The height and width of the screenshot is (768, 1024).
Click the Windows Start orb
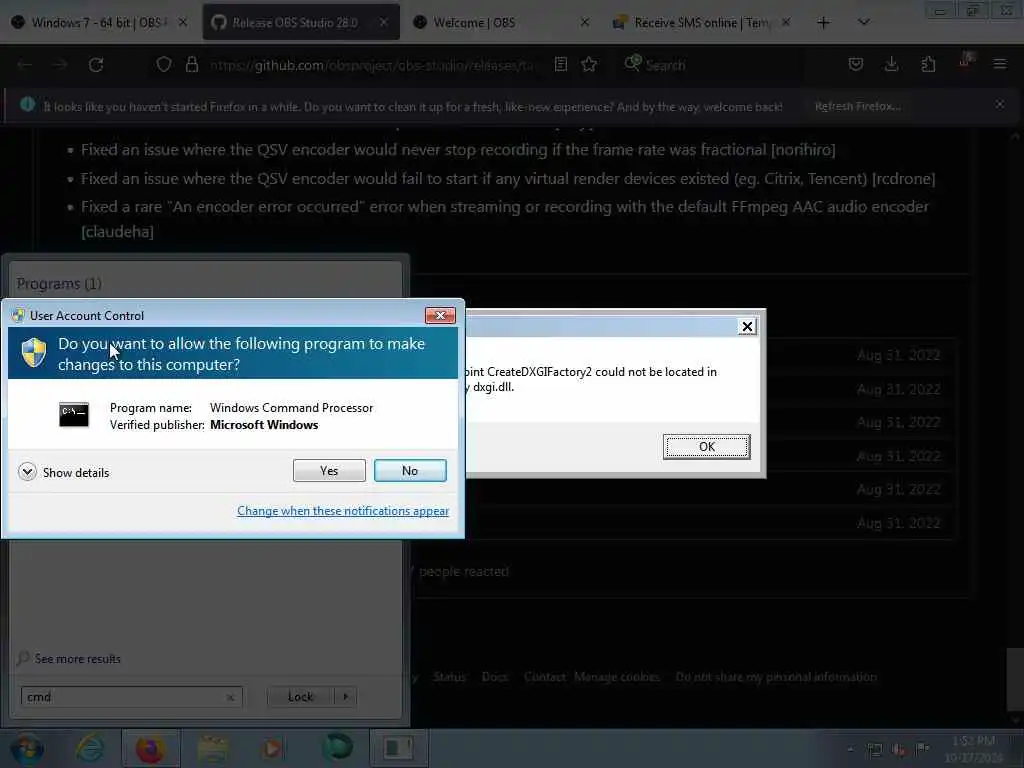click(27, 748)
